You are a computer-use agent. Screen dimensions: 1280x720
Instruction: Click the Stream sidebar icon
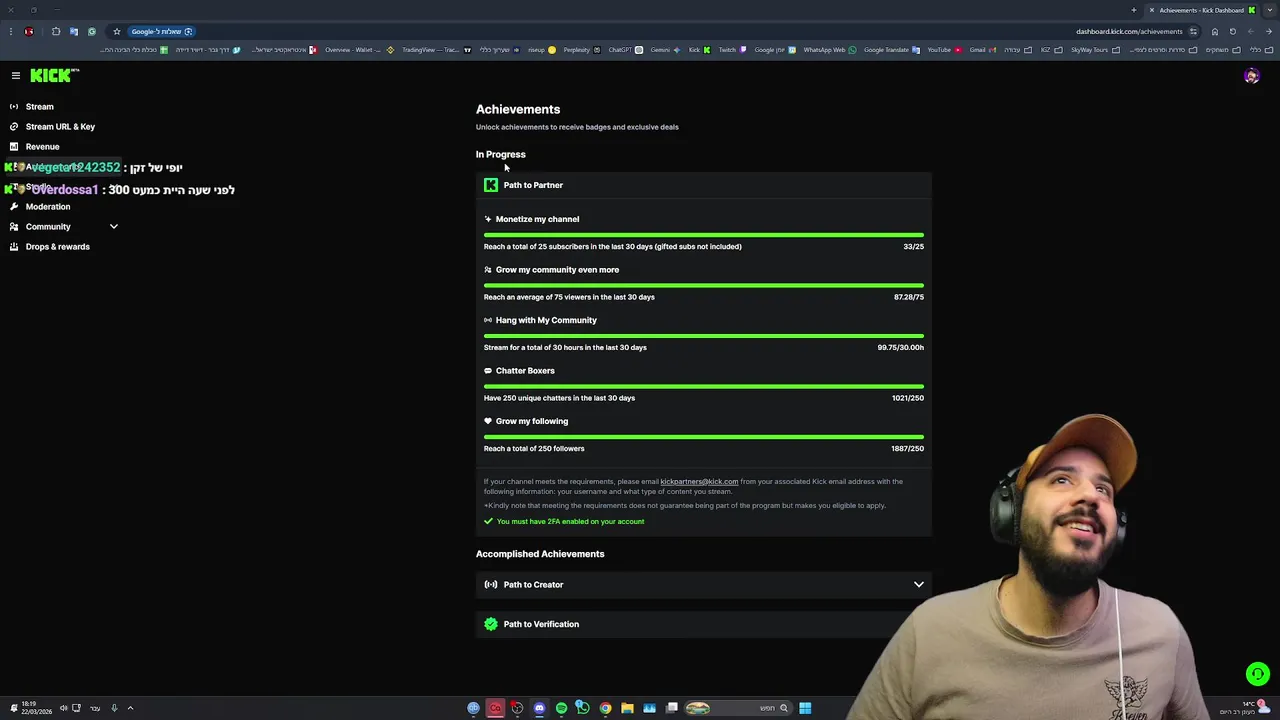tap(14, 106)
